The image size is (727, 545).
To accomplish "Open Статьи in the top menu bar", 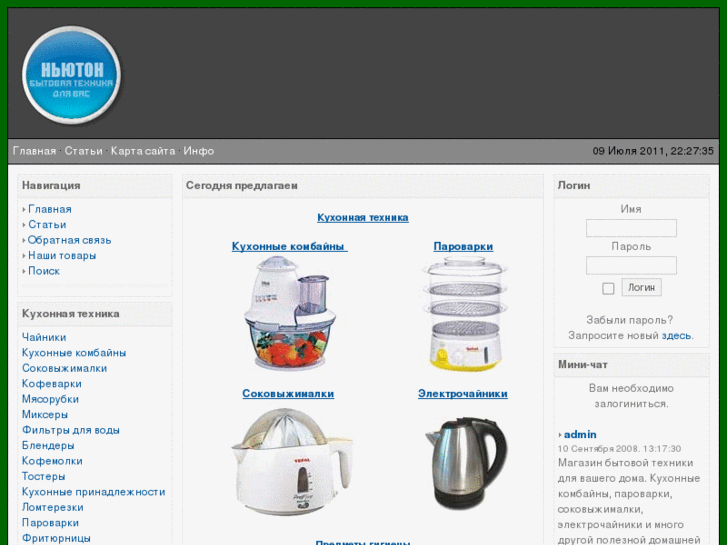I will coord(83,151).
